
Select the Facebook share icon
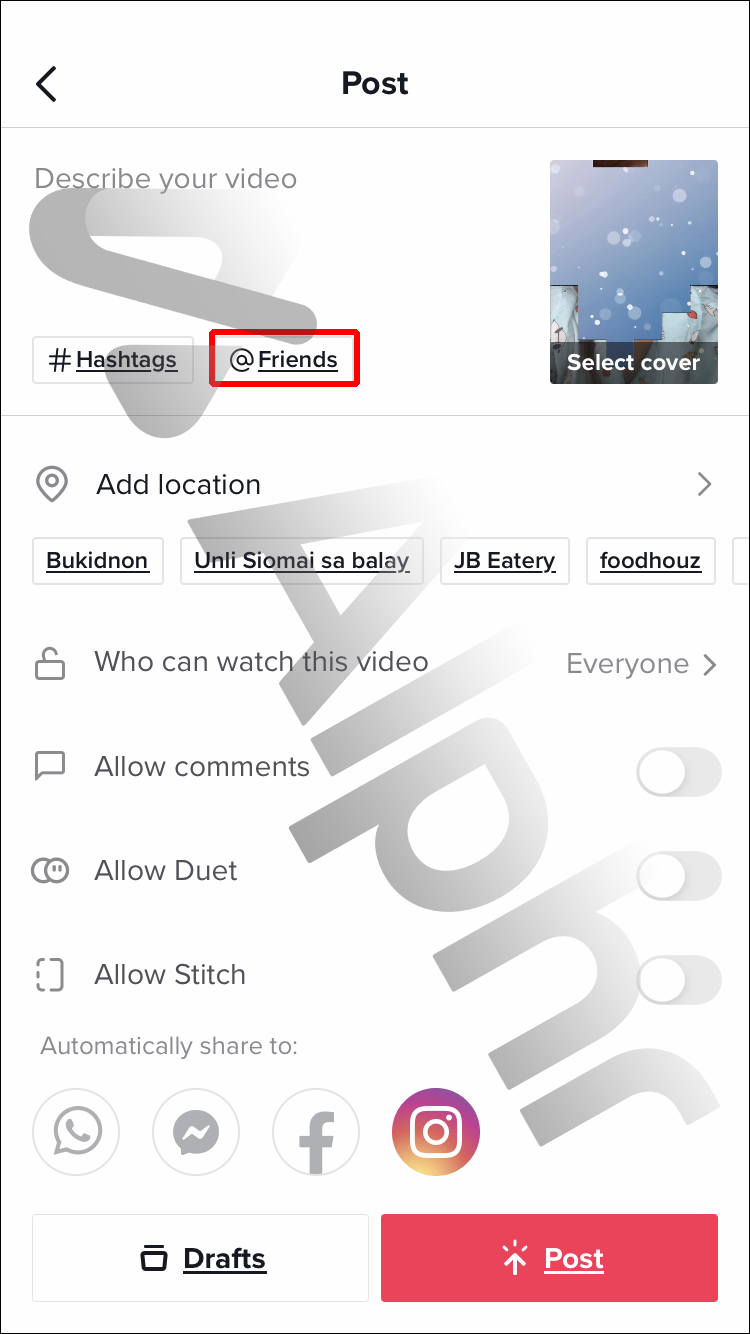coord(316,1132)
